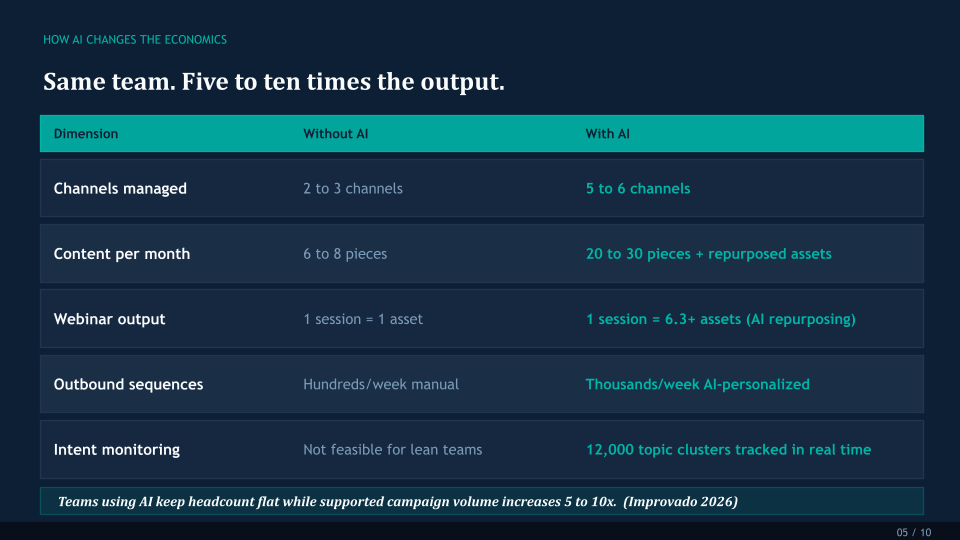Click the "2 to 3 channels" cell
Viewport: 960px width, 540px height.
tap(353, 189)
